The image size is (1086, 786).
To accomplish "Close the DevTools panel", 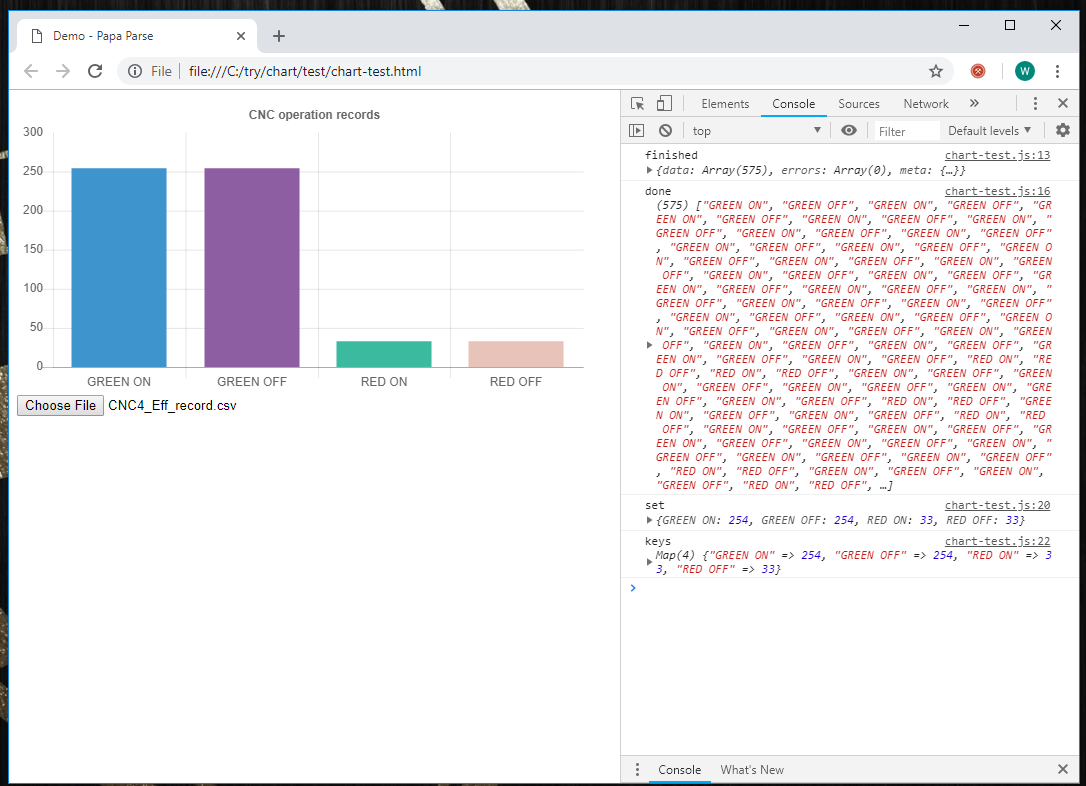I will [1062, 103].
